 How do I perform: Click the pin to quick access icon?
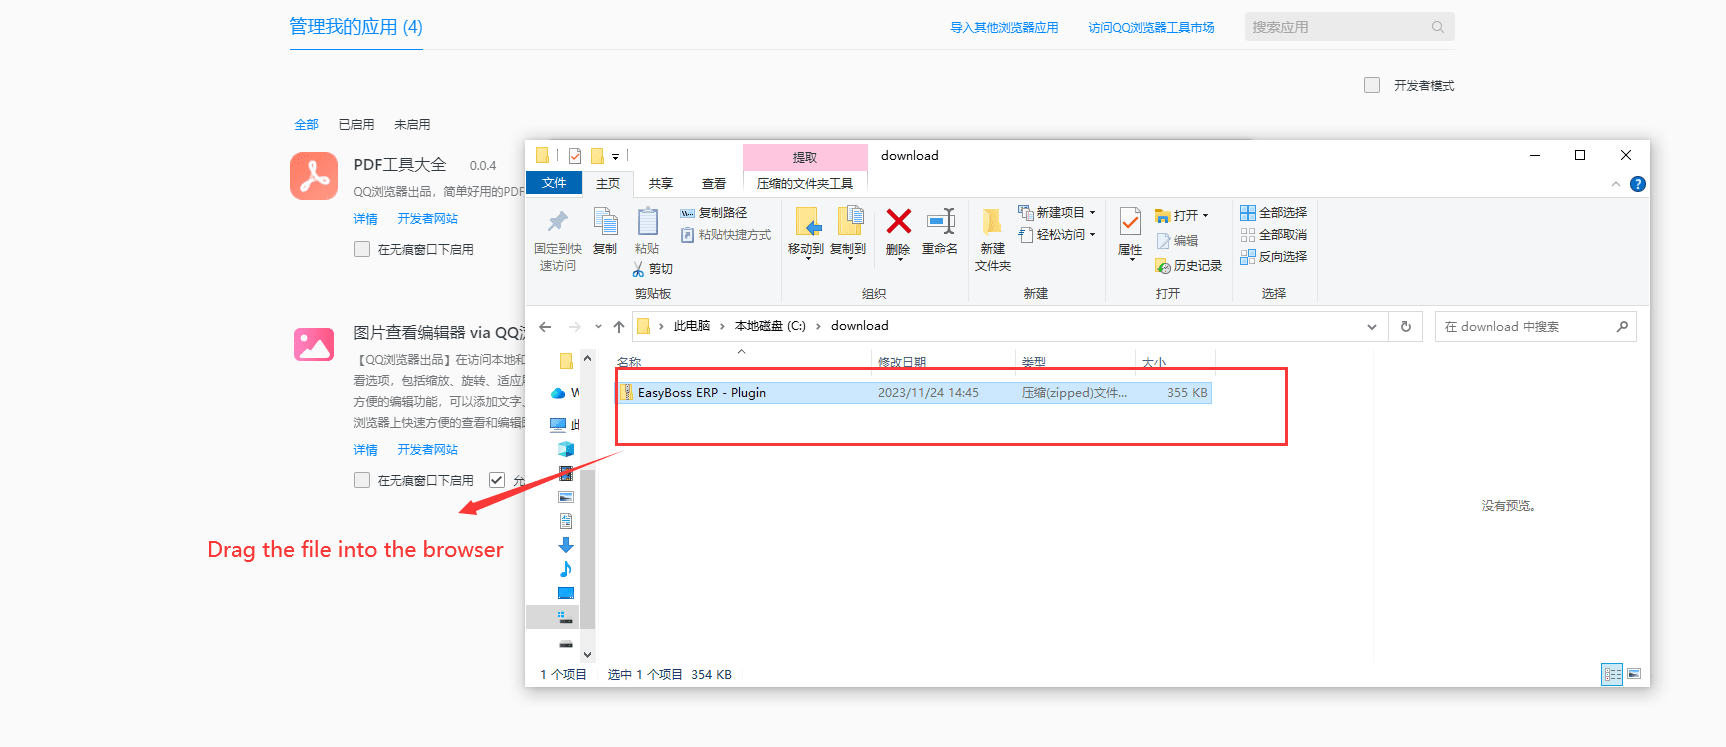point(558,221)
